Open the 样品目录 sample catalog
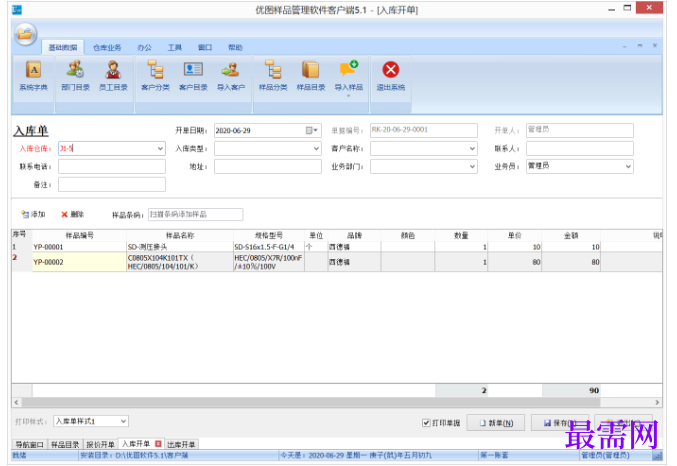This screenshot has width=677, height=466. (x=310, y=76)
